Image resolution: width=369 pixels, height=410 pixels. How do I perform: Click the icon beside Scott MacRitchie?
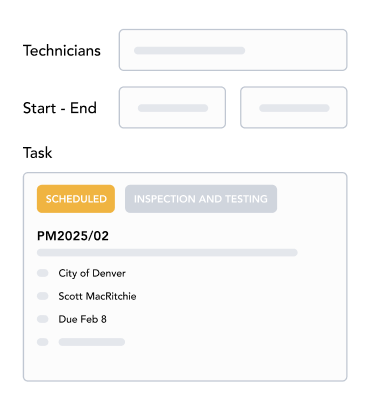(x=43, y=296)
